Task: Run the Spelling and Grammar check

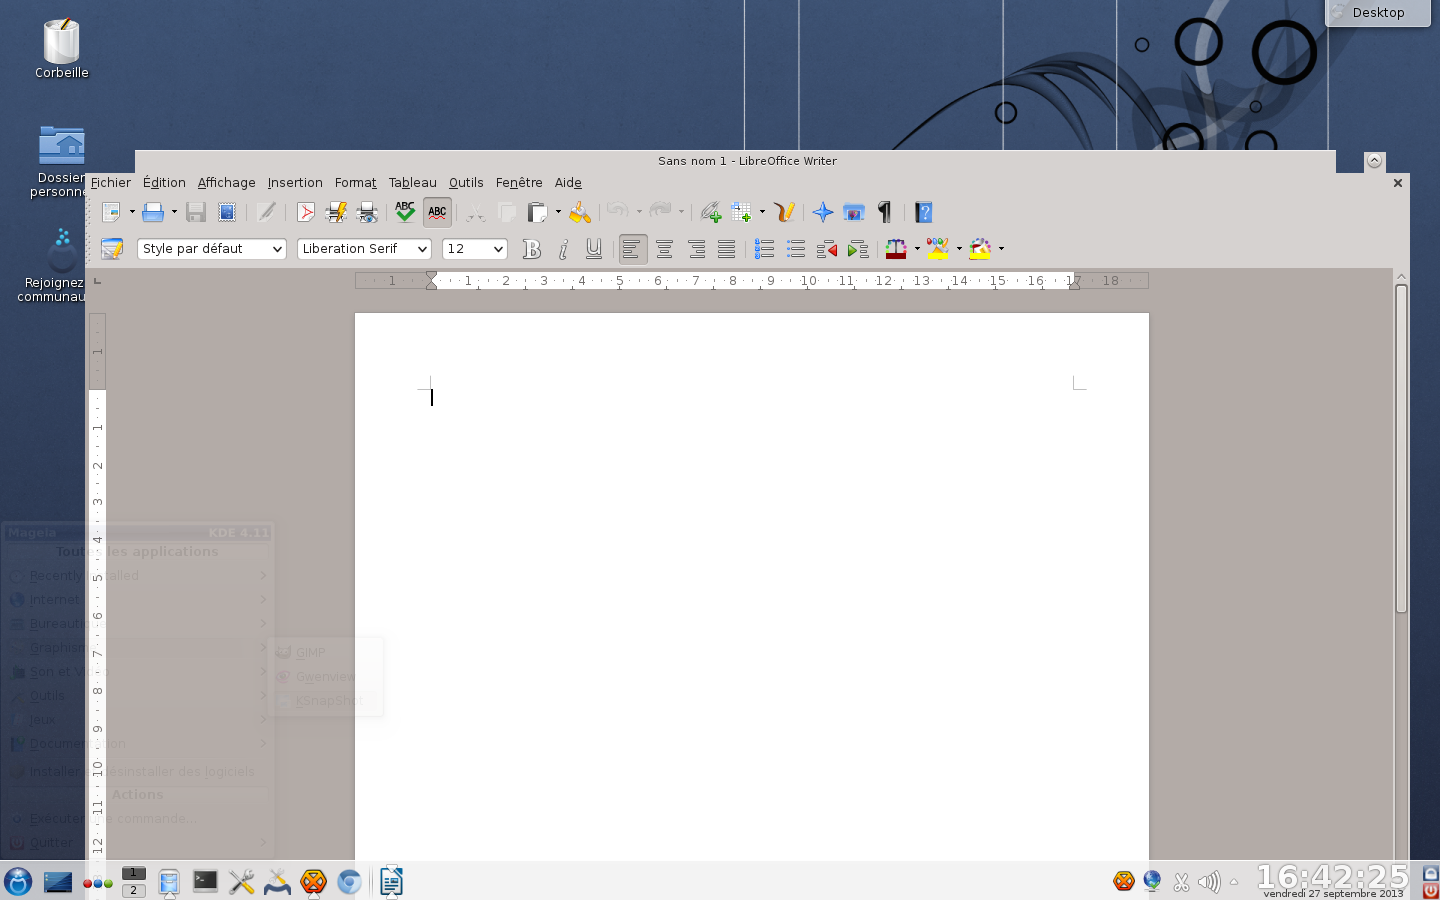Action: 405,212
